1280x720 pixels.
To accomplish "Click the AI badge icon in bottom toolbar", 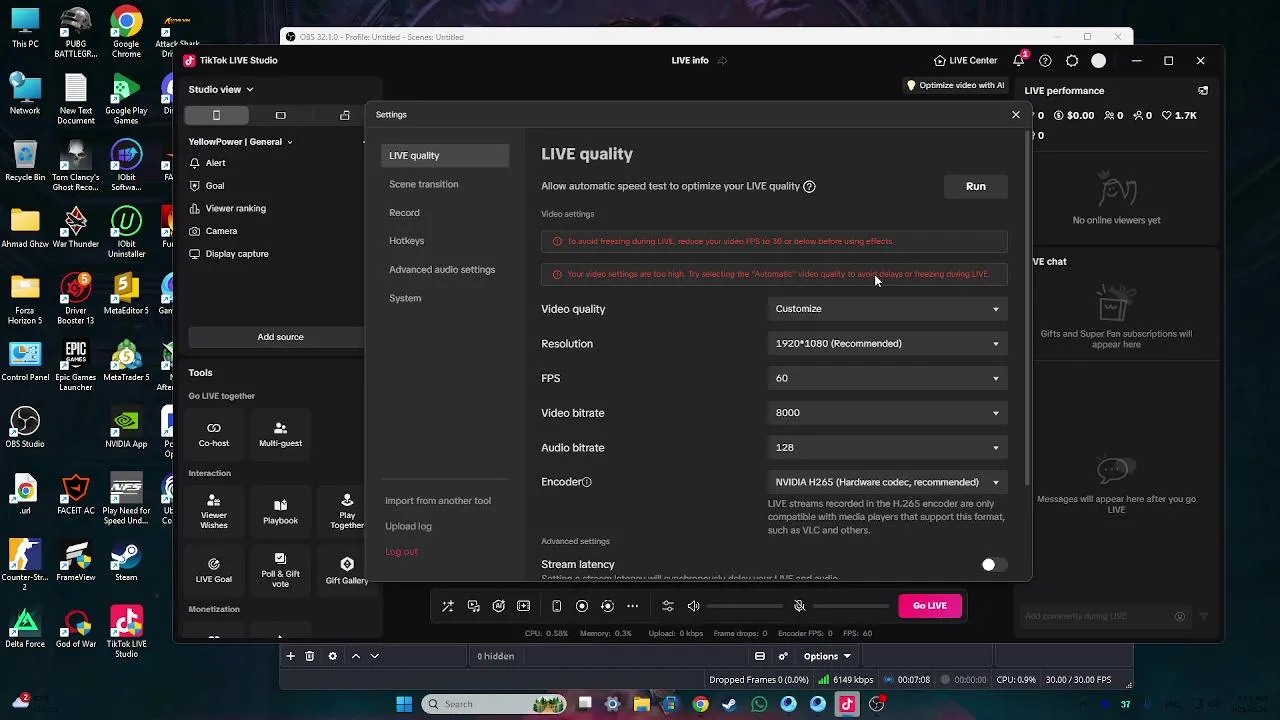I will tap(498, 606).
